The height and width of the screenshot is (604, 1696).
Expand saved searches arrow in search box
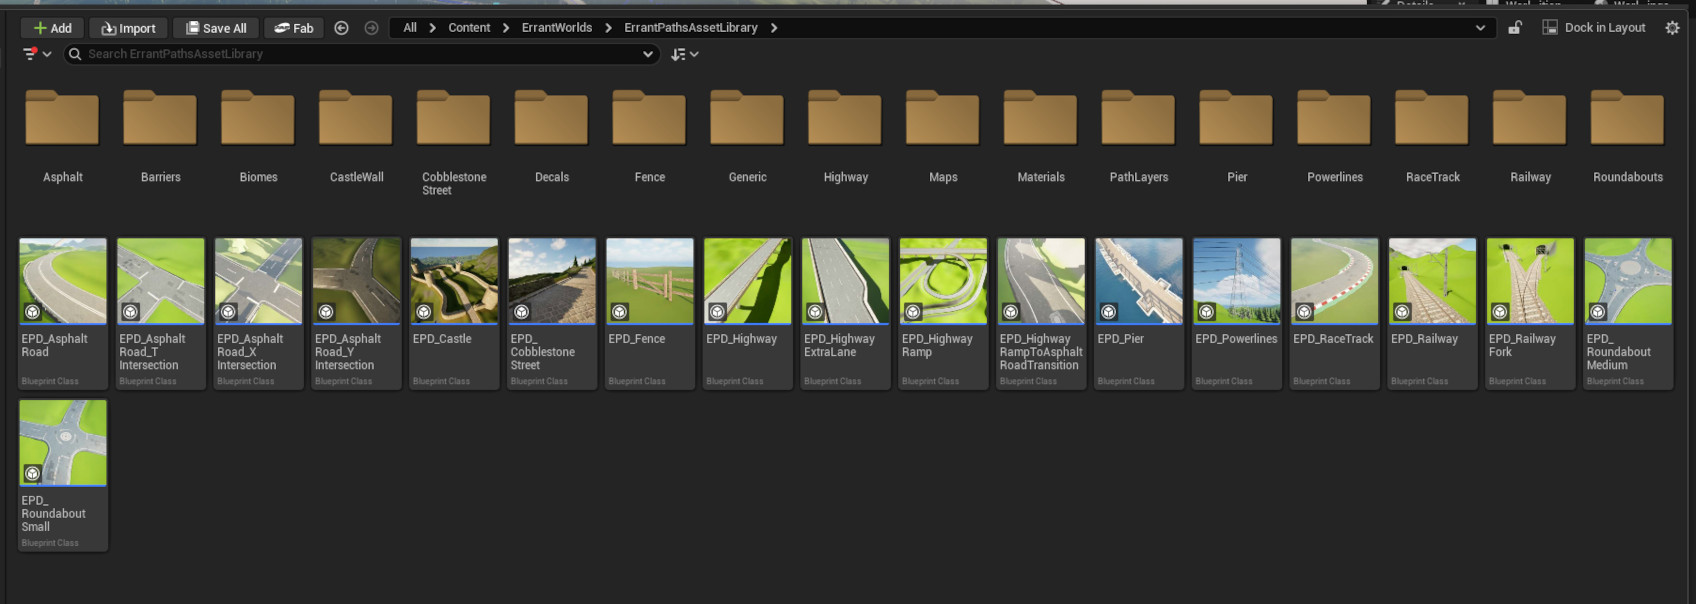pyautogui.click(x=648, y=54)
